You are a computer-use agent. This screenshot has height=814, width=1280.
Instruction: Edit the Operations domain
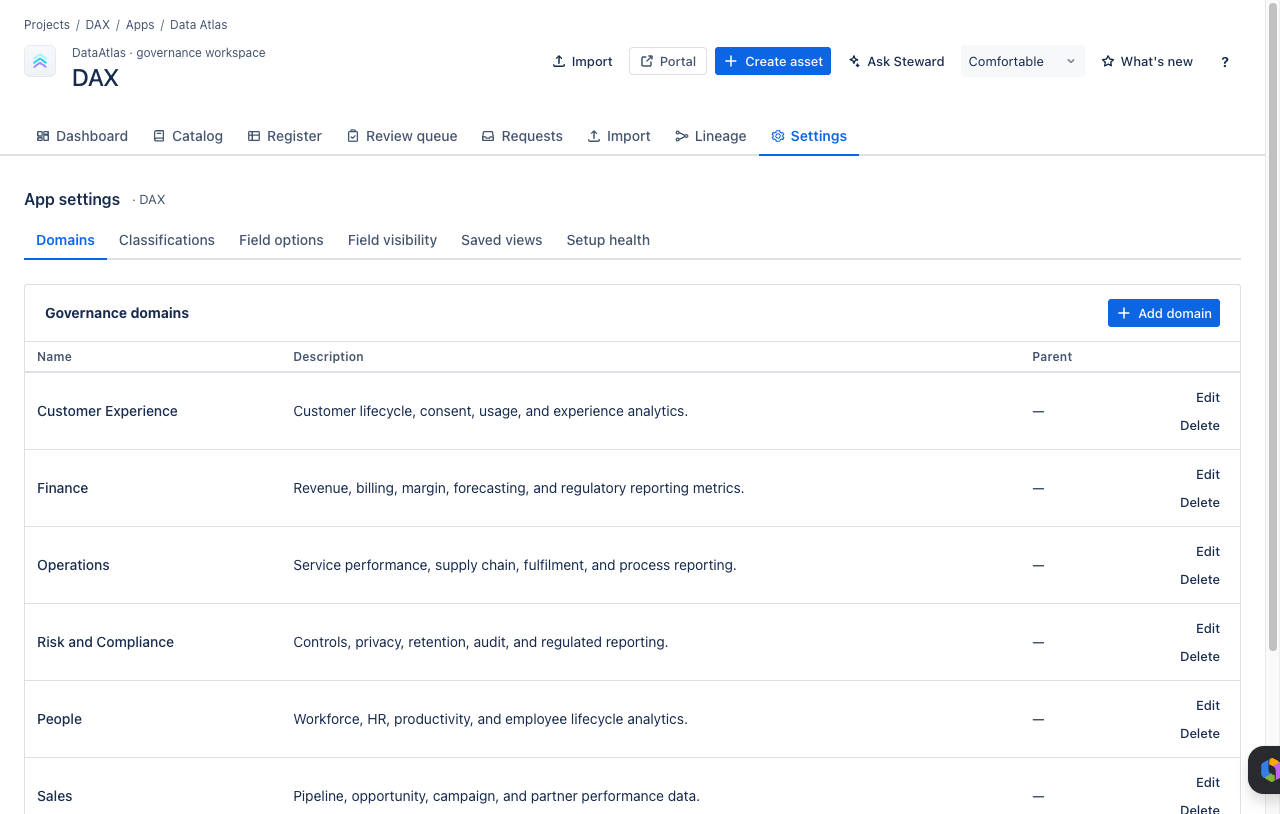pyautogui.click(x=1208, y=551)
